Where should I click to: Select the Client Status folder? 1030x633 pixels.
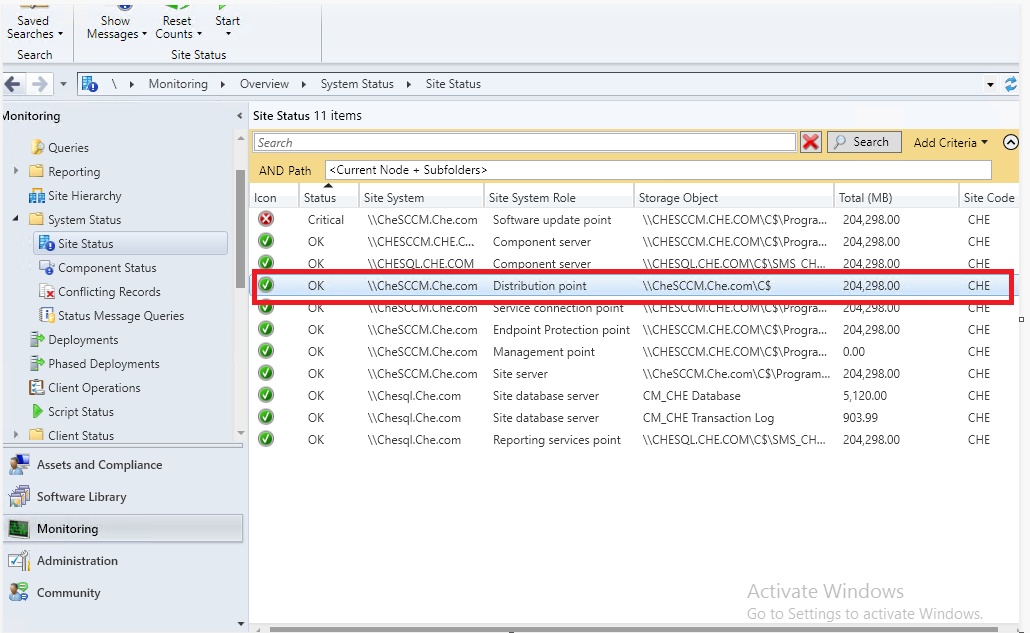point(71,435)
